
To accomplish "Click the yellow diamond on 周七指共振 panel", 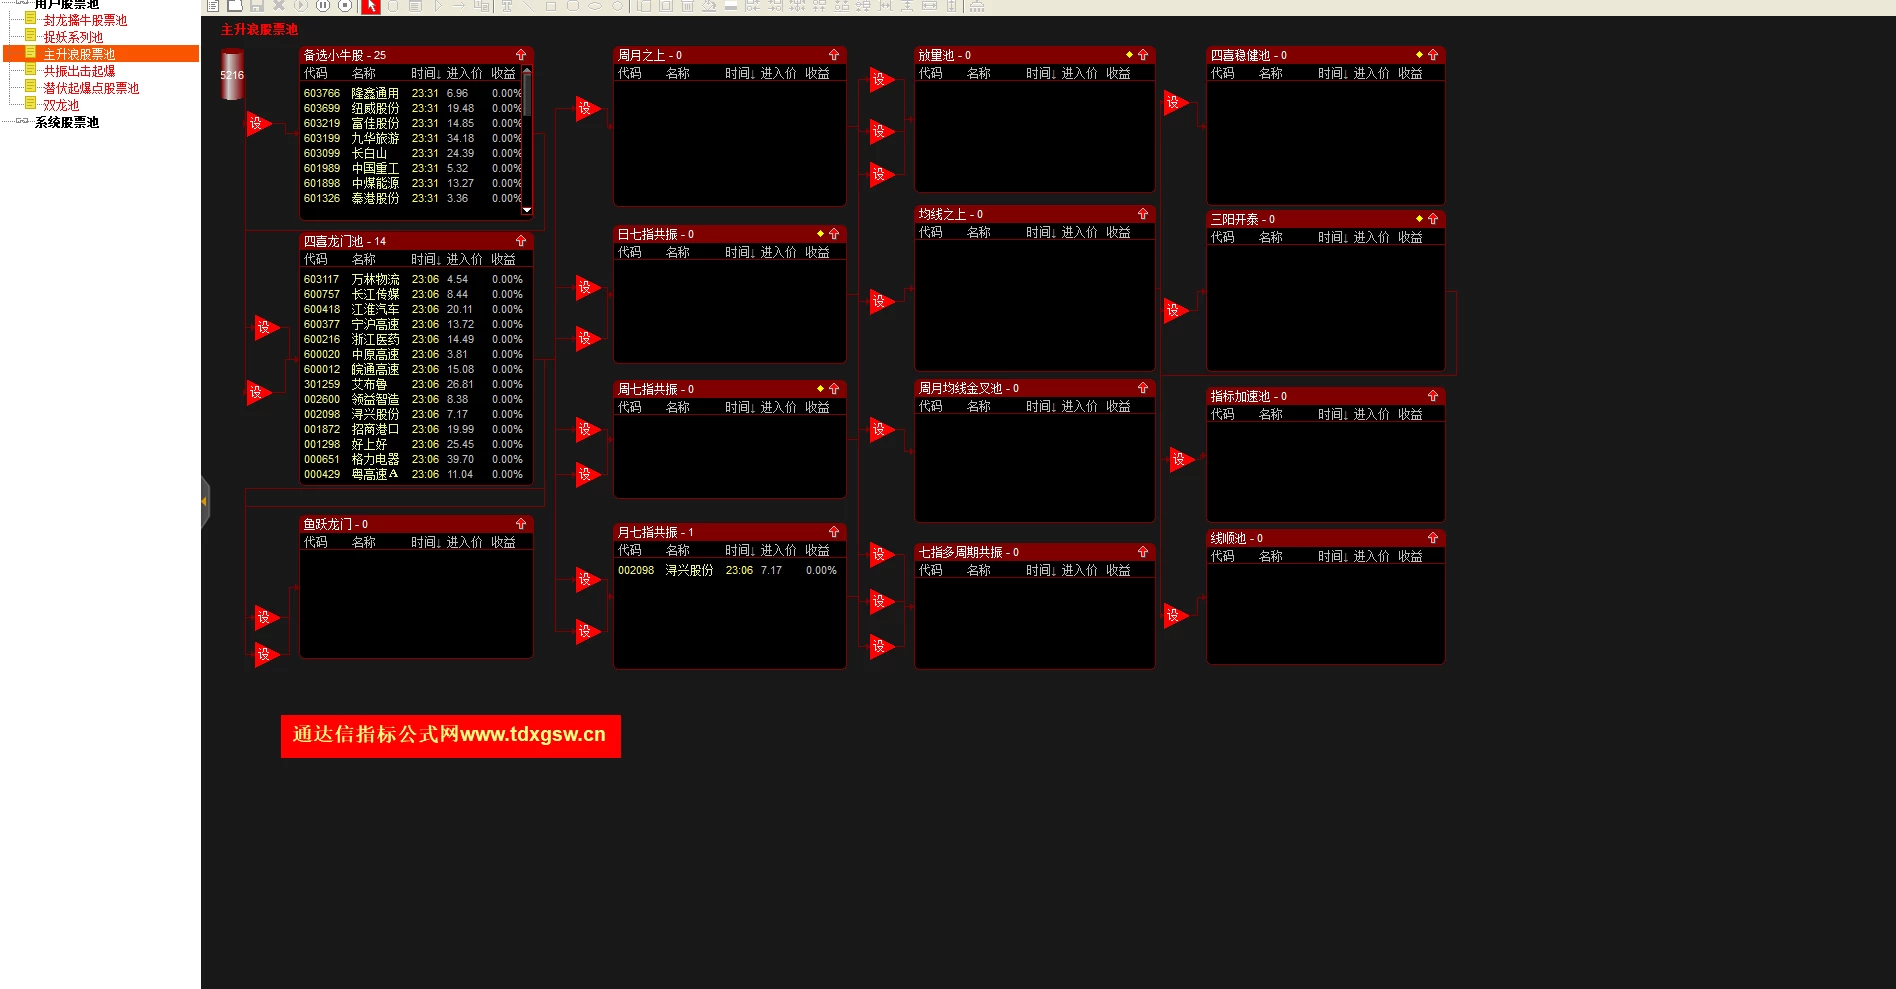I will (x=820, y=389).
